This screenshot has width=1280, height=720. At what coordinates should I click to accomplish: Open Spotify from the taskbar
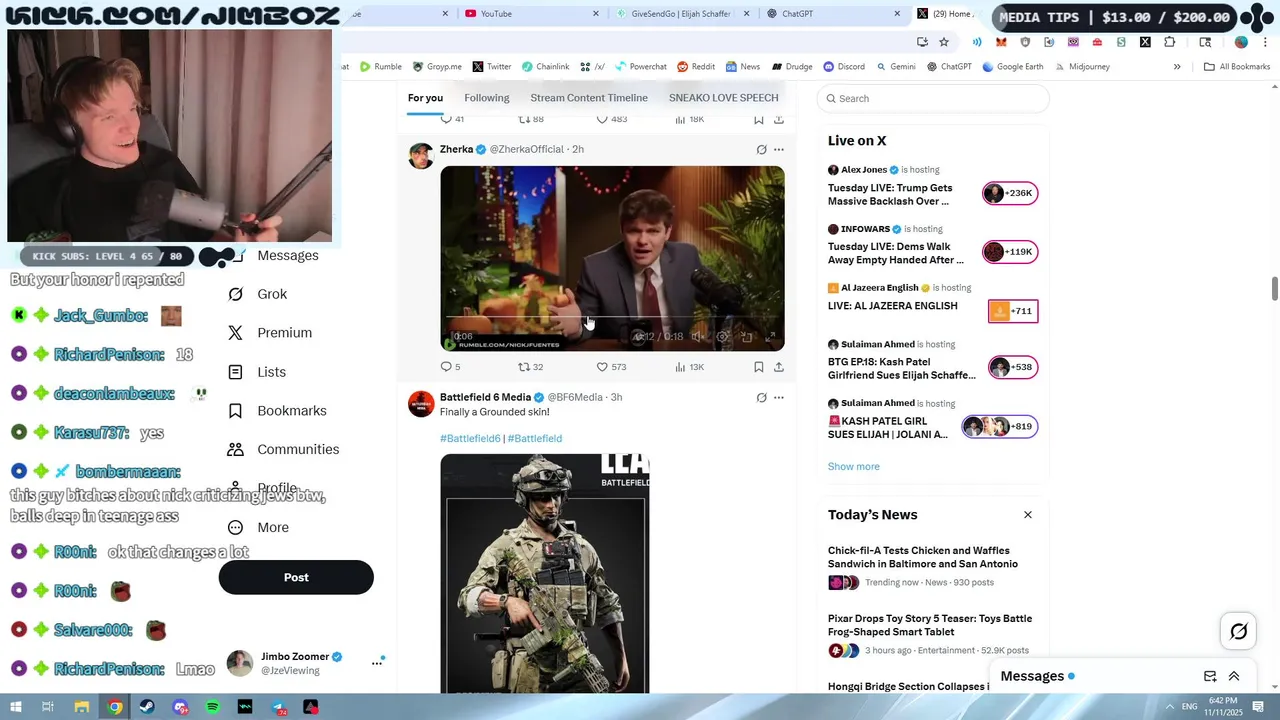(213, 707)
